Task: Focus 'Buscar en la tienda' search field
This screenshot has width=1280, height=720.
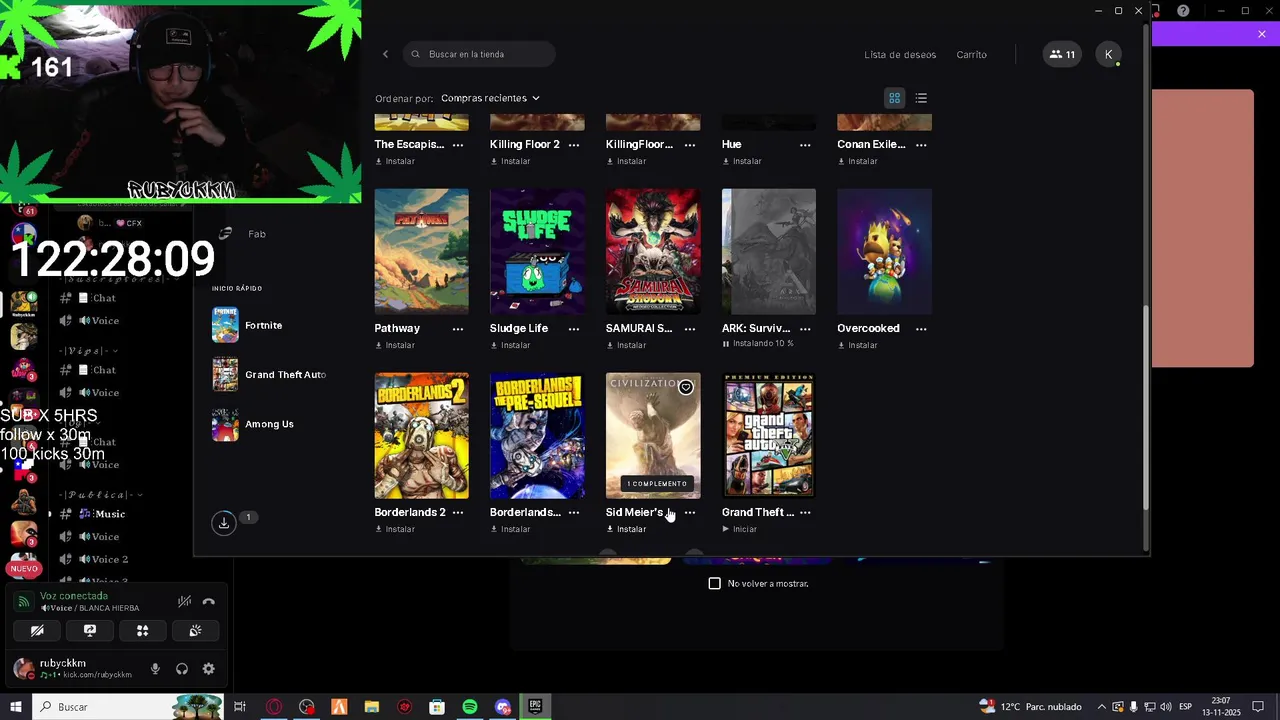Action: coord(480,54)
